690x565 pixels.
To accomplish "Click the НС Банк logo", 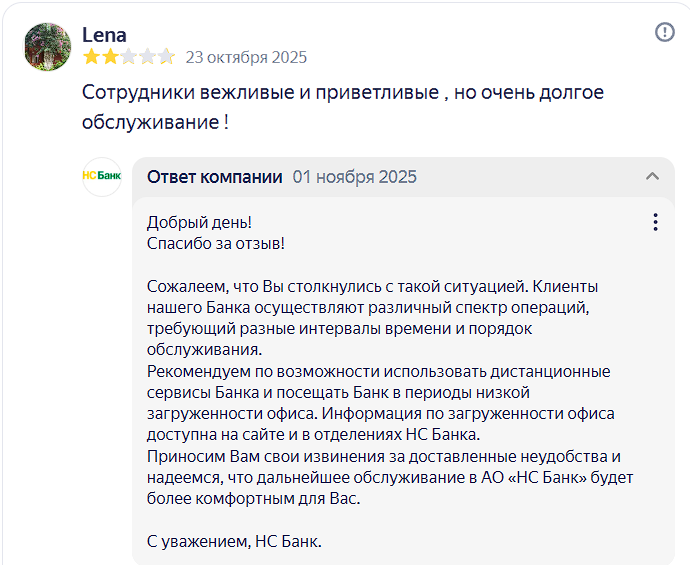I will [x=101, y=177].
